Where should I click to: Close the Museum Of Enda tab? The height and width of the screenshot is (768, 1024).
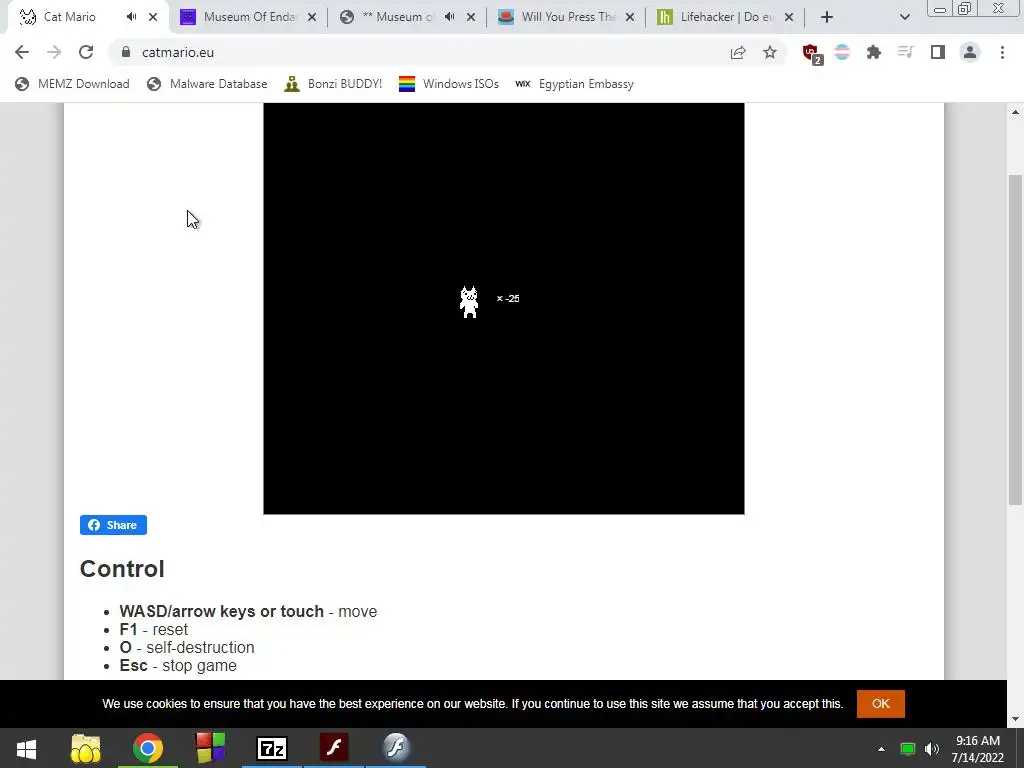(312, 17)
